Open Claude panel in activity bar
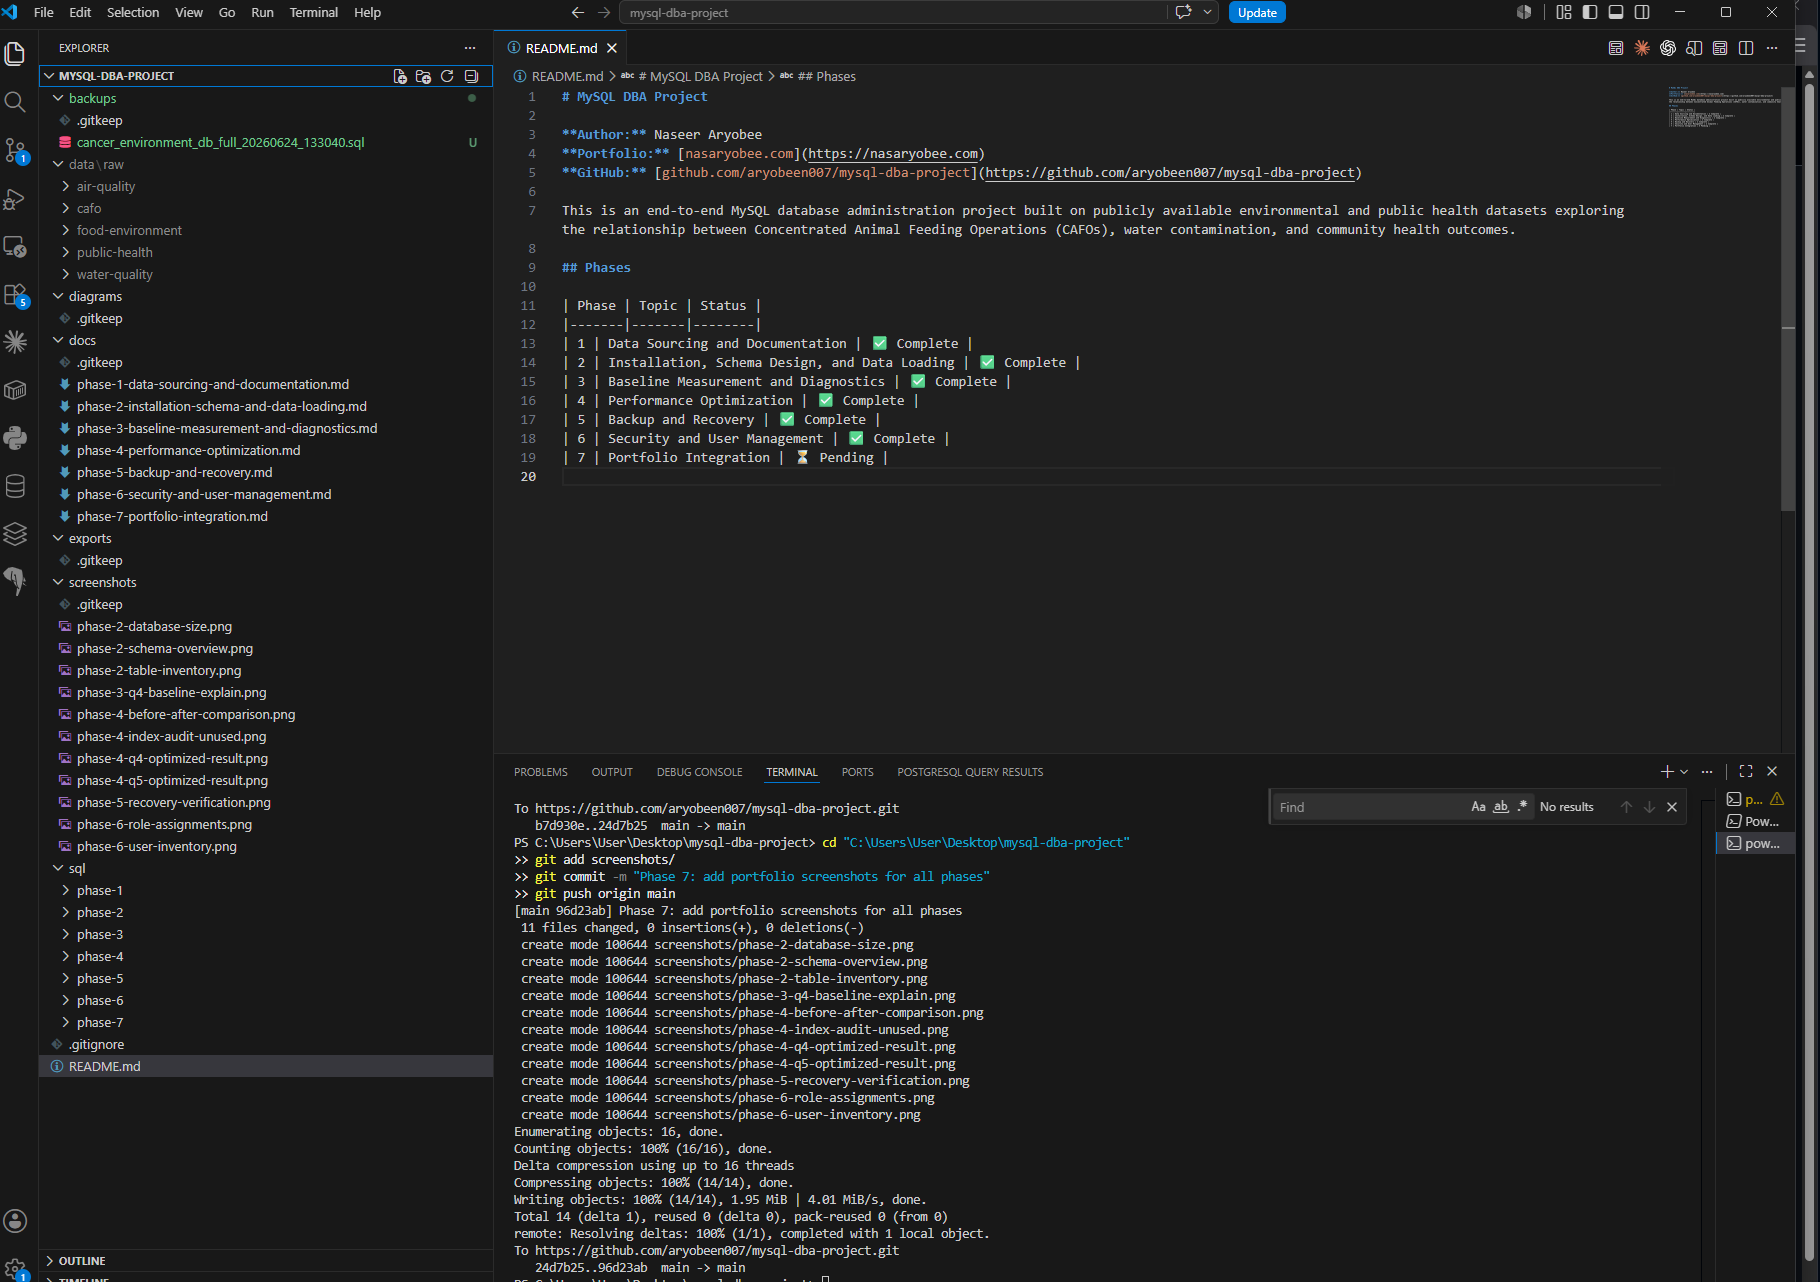Screen dimensions: 1820x1282 15,342
